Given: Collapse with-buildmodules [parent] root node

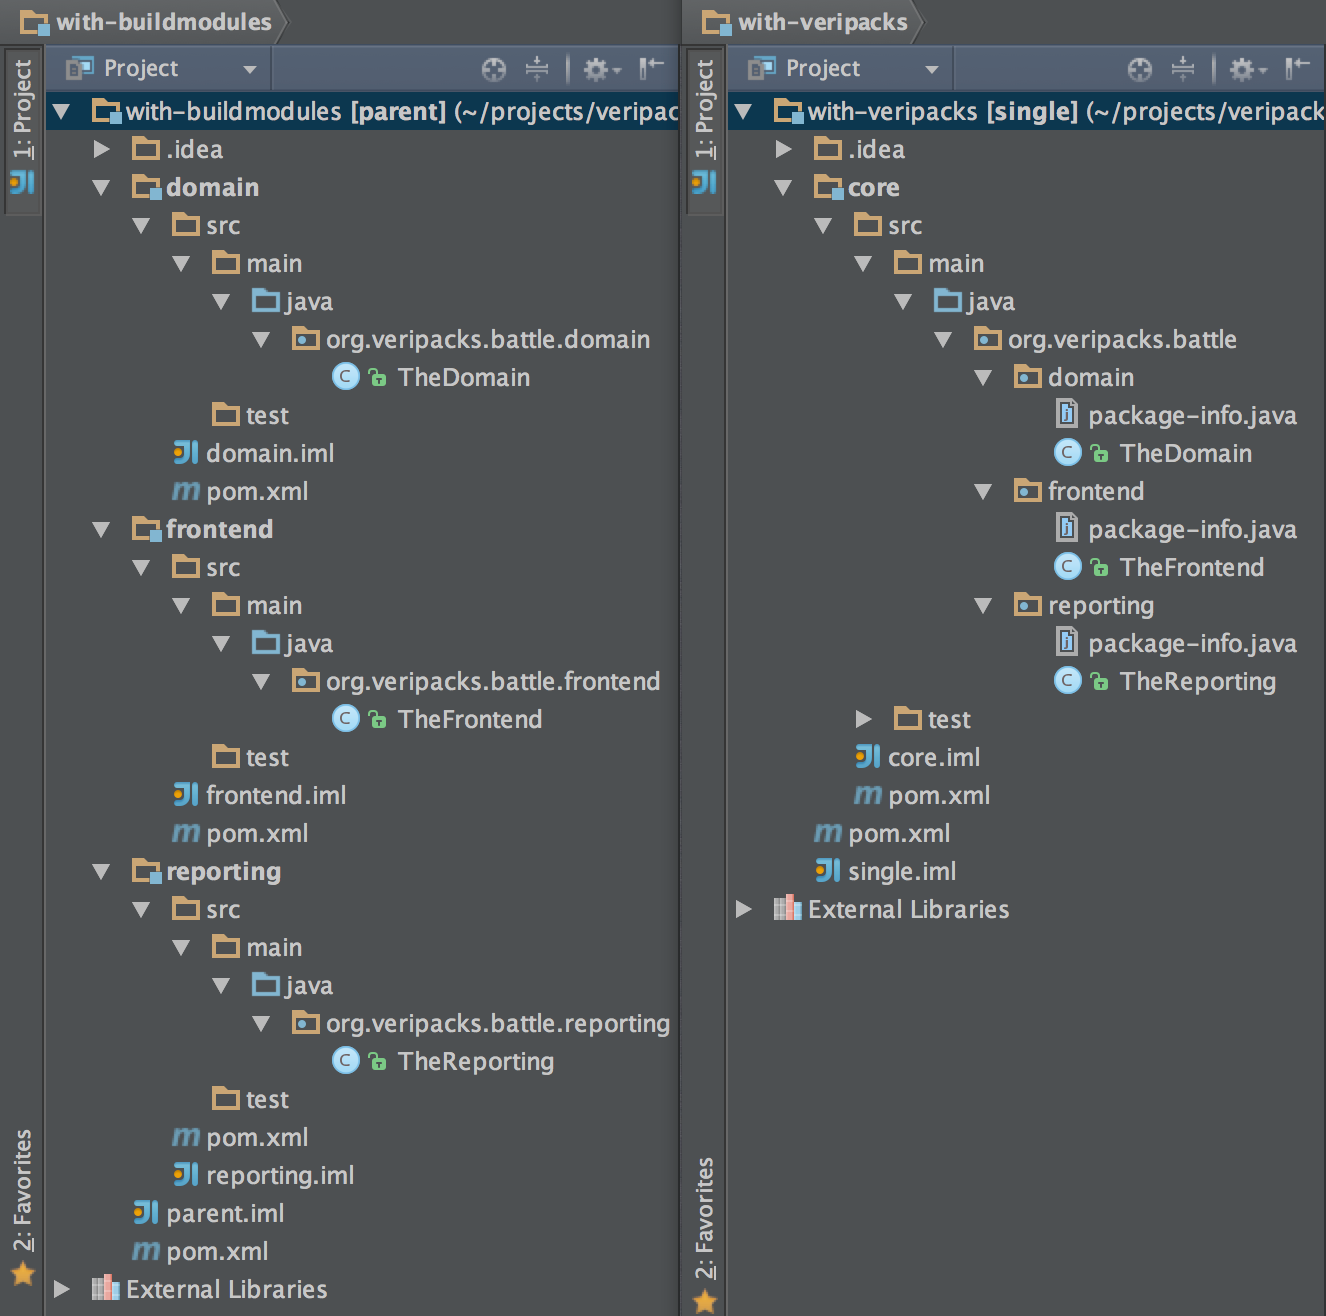Looking at the screenshot, I should coord(61,111).
